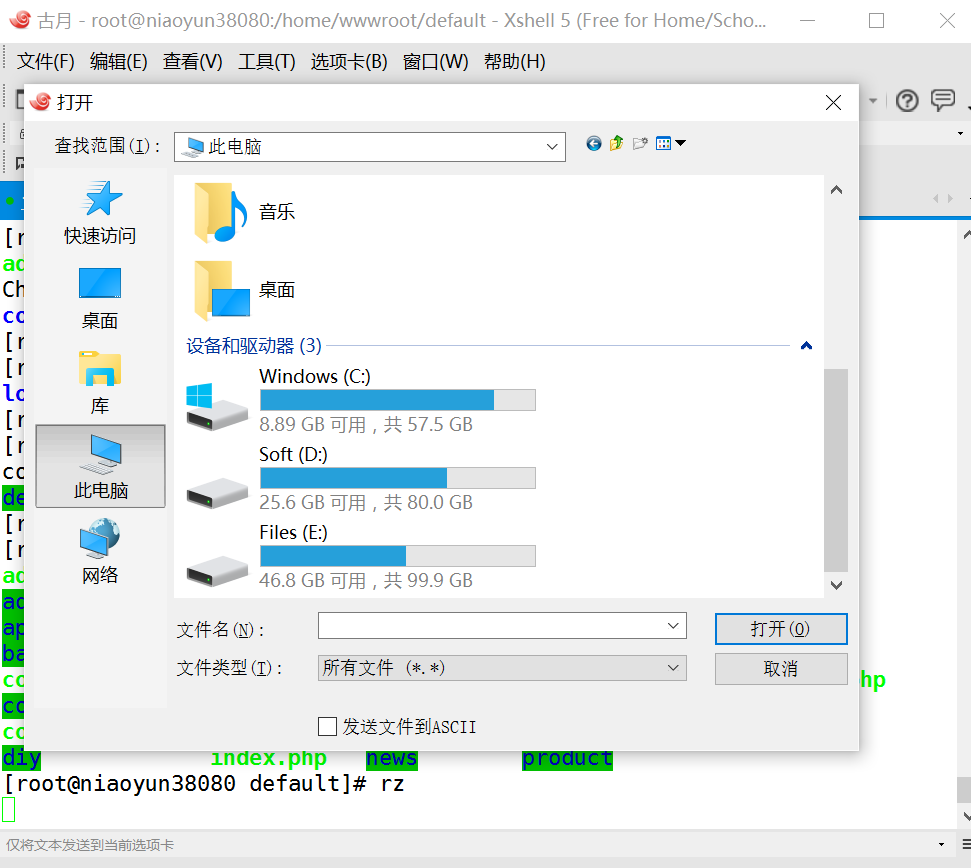Click Xshell chat bubble toolbar icon
The image size is (971, 868).
pos(943,100)
